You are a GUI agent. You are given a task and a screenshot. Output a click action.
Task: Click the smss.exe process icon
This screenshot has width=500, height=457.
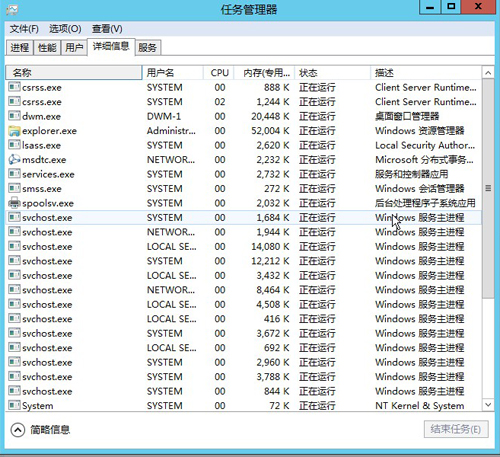click(14, 188)
